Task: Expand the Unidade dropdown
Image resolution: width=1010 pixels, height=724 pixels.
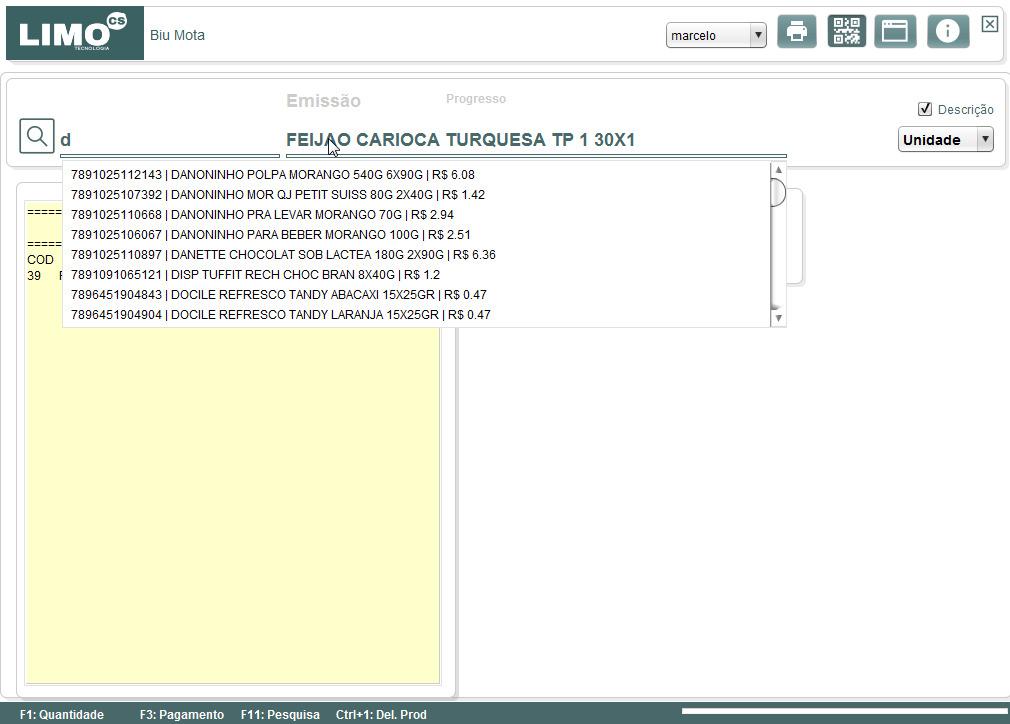Action: [x=946, y=140]
